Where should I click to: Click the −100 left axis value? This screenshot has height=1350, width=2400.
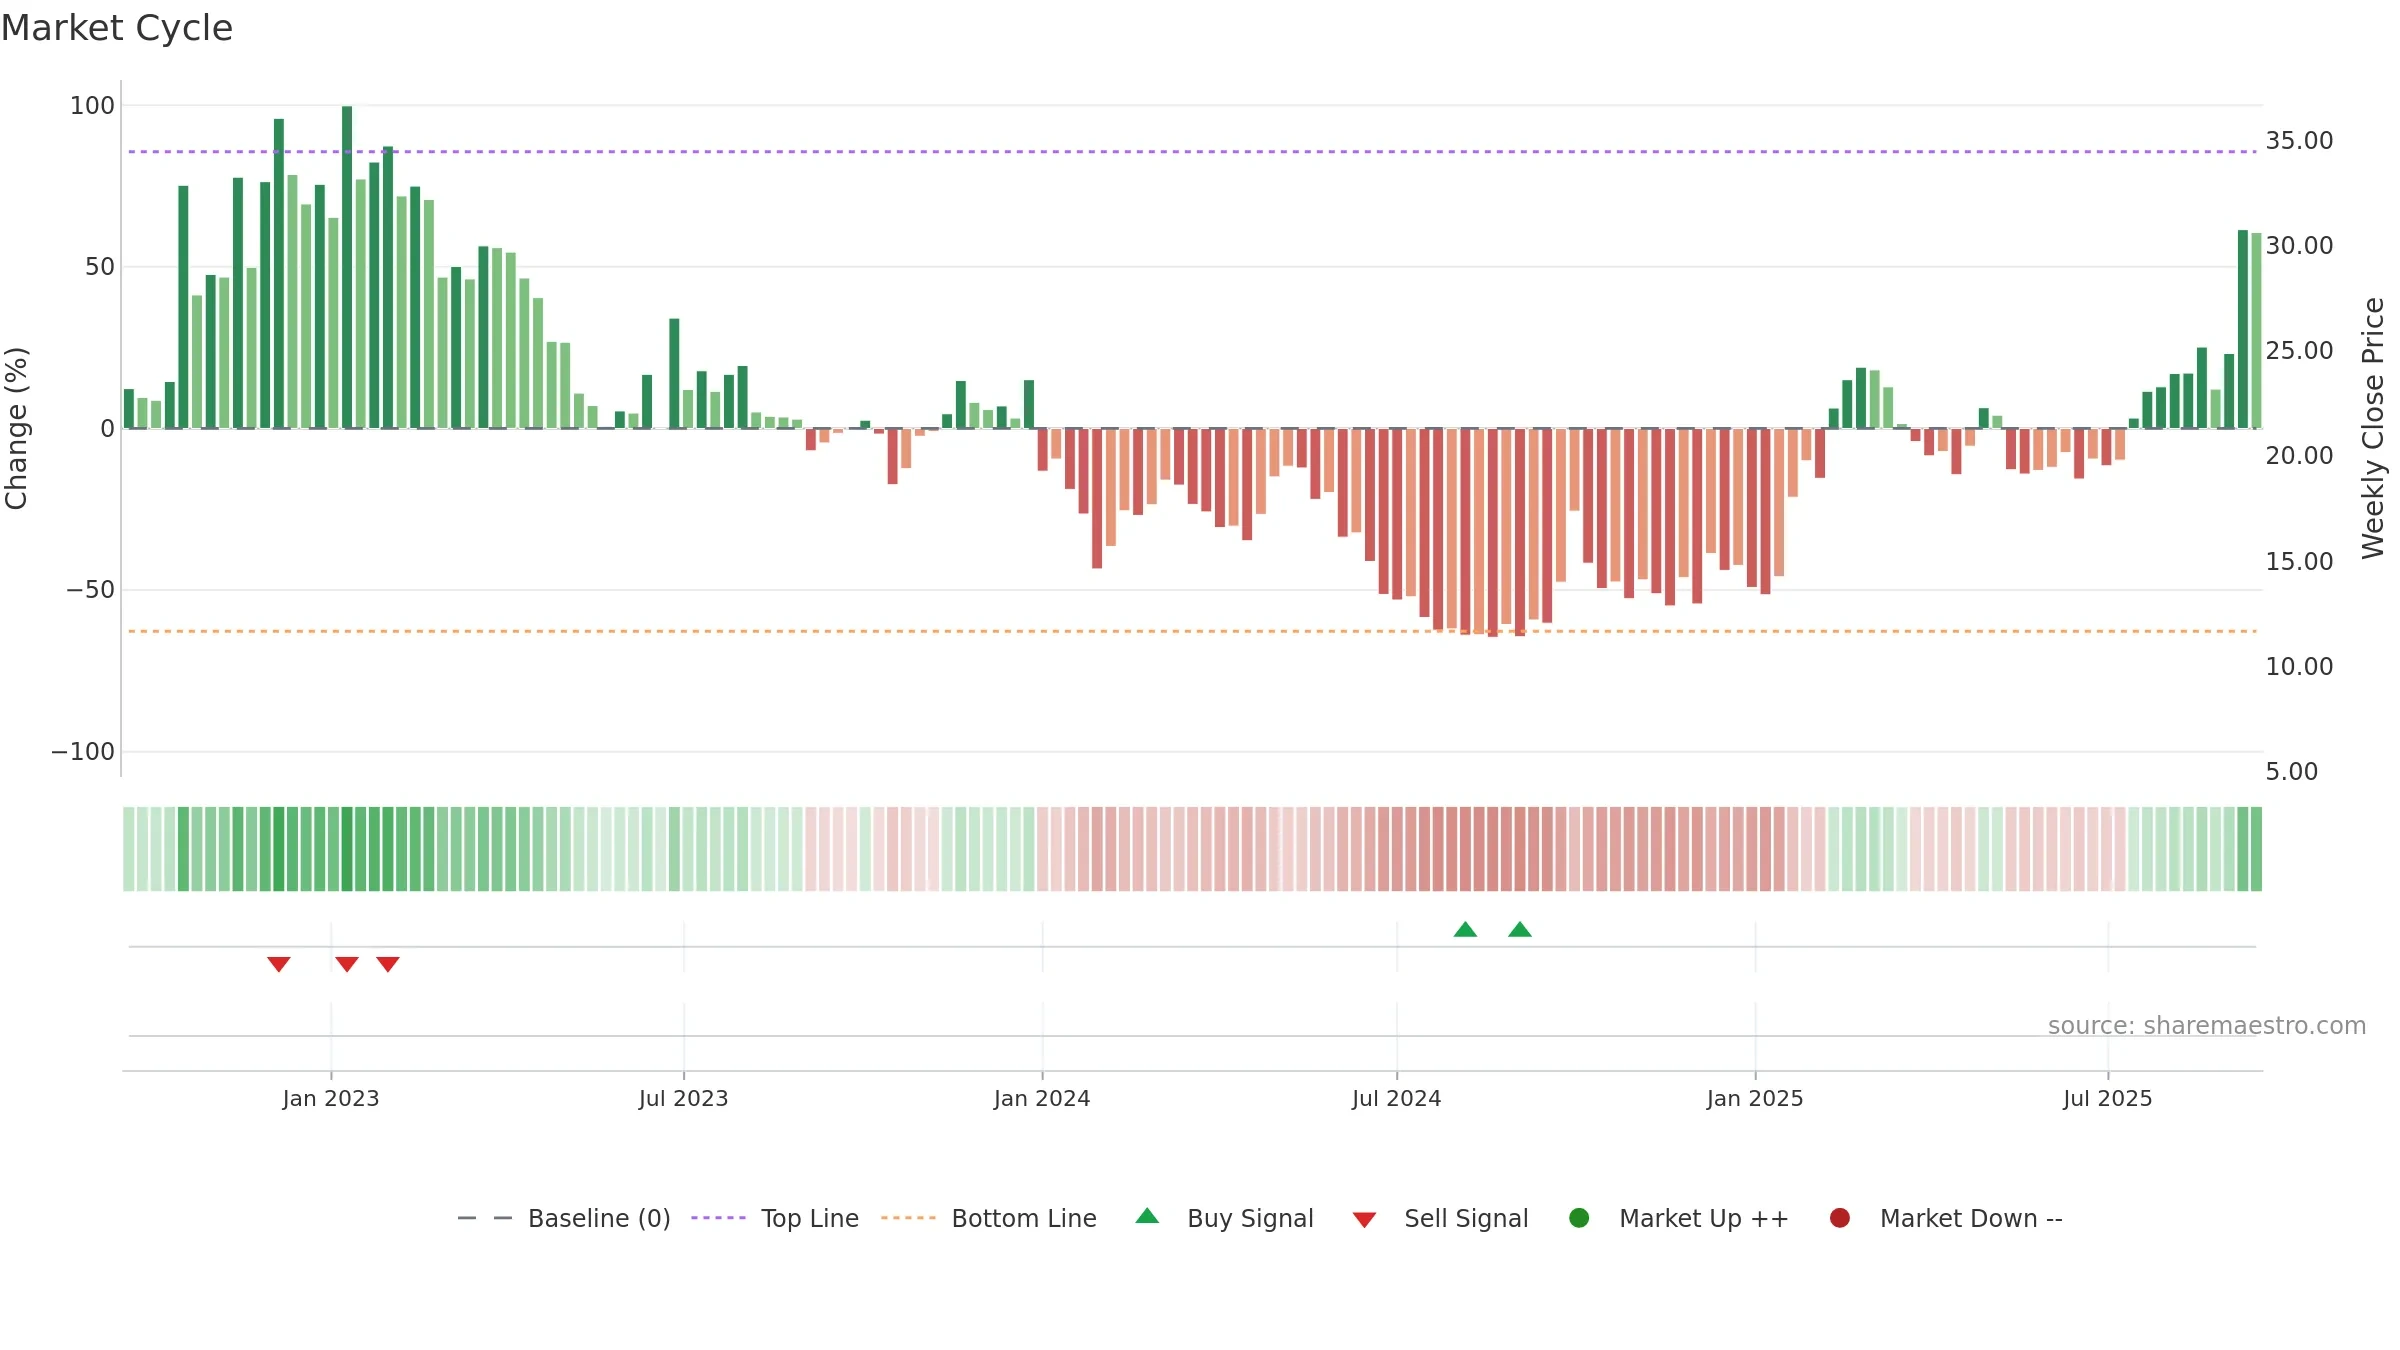click(x=83, y=752)
